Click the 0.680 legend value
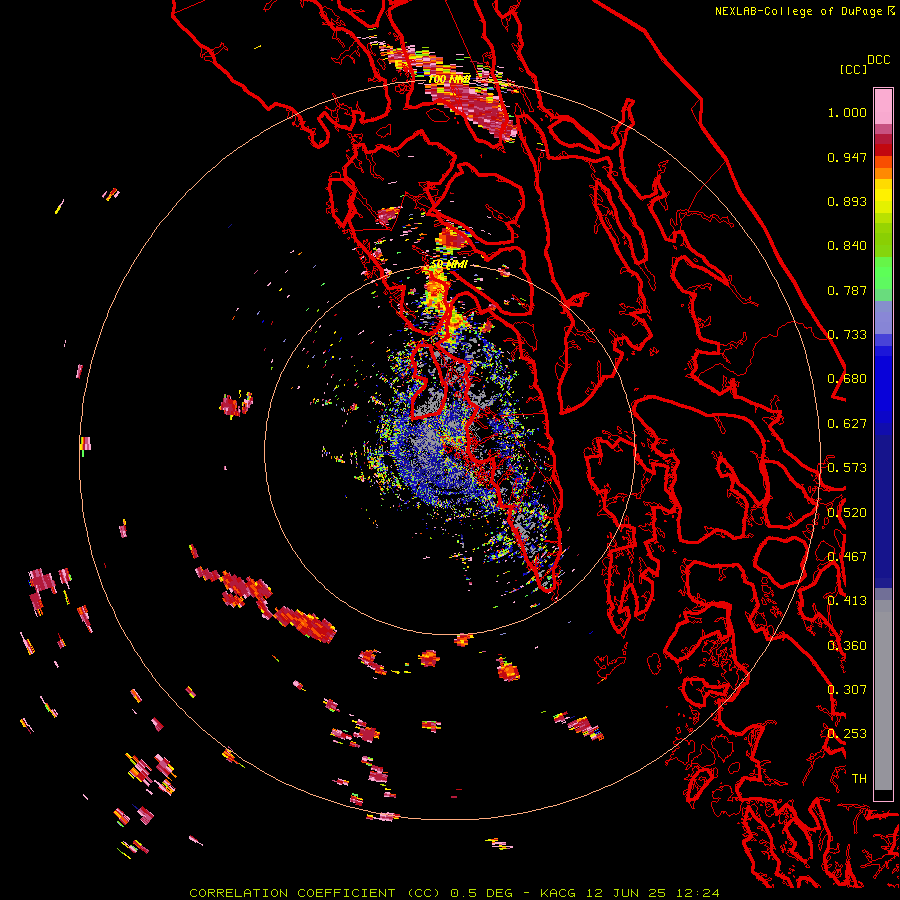 [x=847, y=379]
